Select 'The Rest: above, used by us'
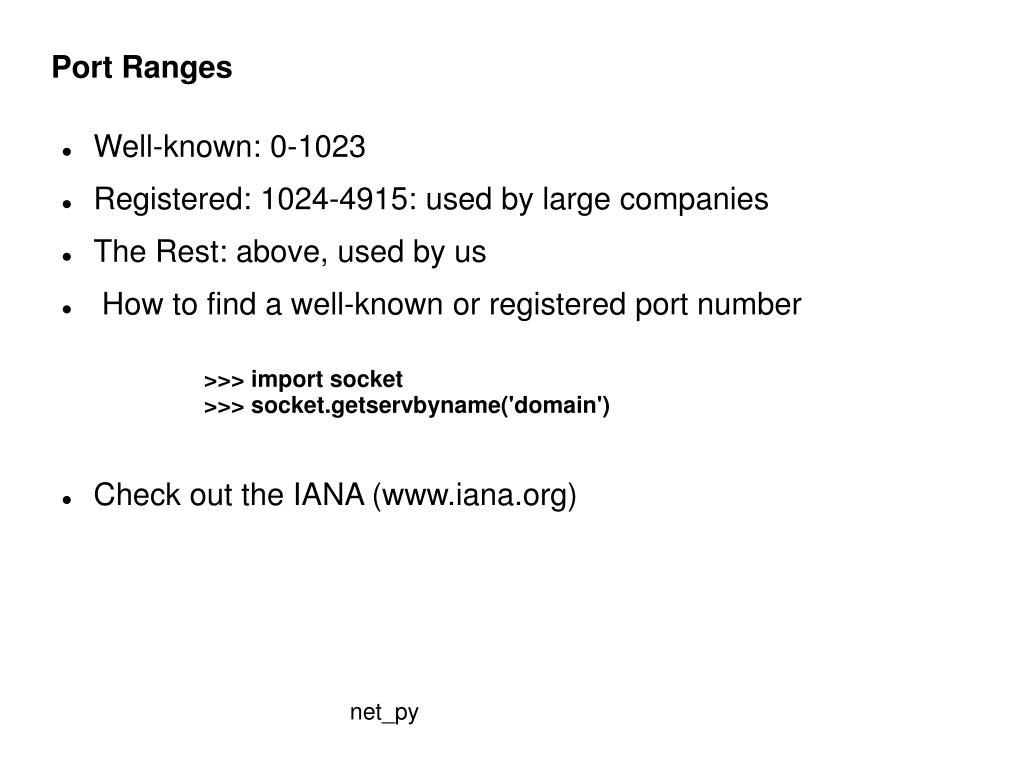This screenshot has height=767, width=1023. point(290,252)
